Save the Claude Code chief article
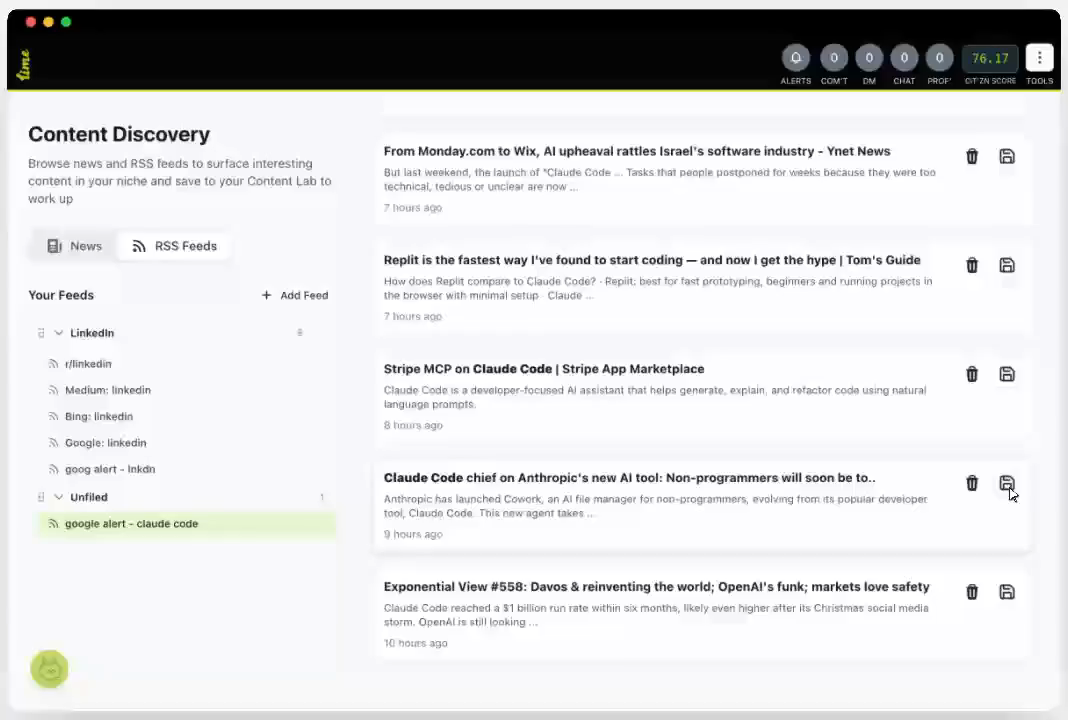 pos(1007,484)
